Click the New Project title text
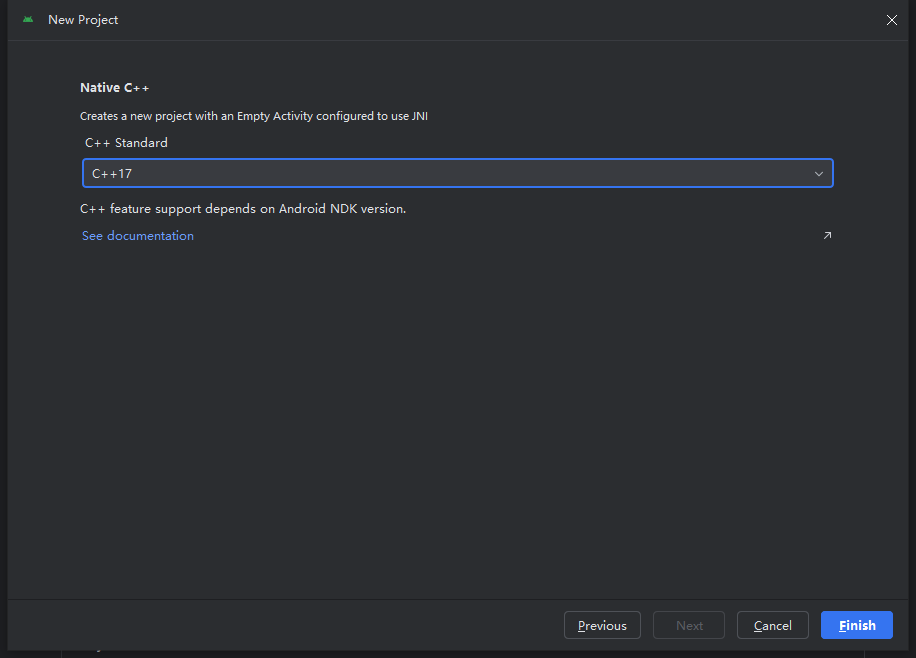 (83, 20)
